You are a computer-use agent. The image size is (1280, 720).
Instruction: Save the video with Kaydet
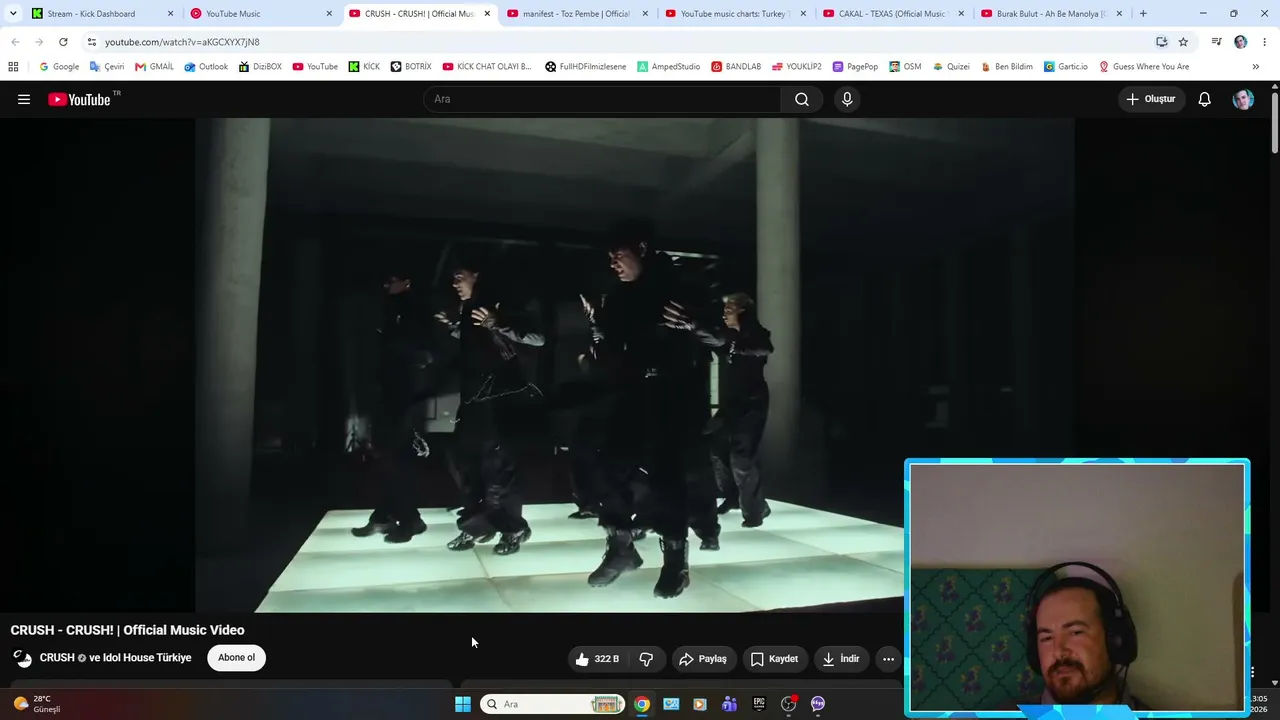coord(774,659)
